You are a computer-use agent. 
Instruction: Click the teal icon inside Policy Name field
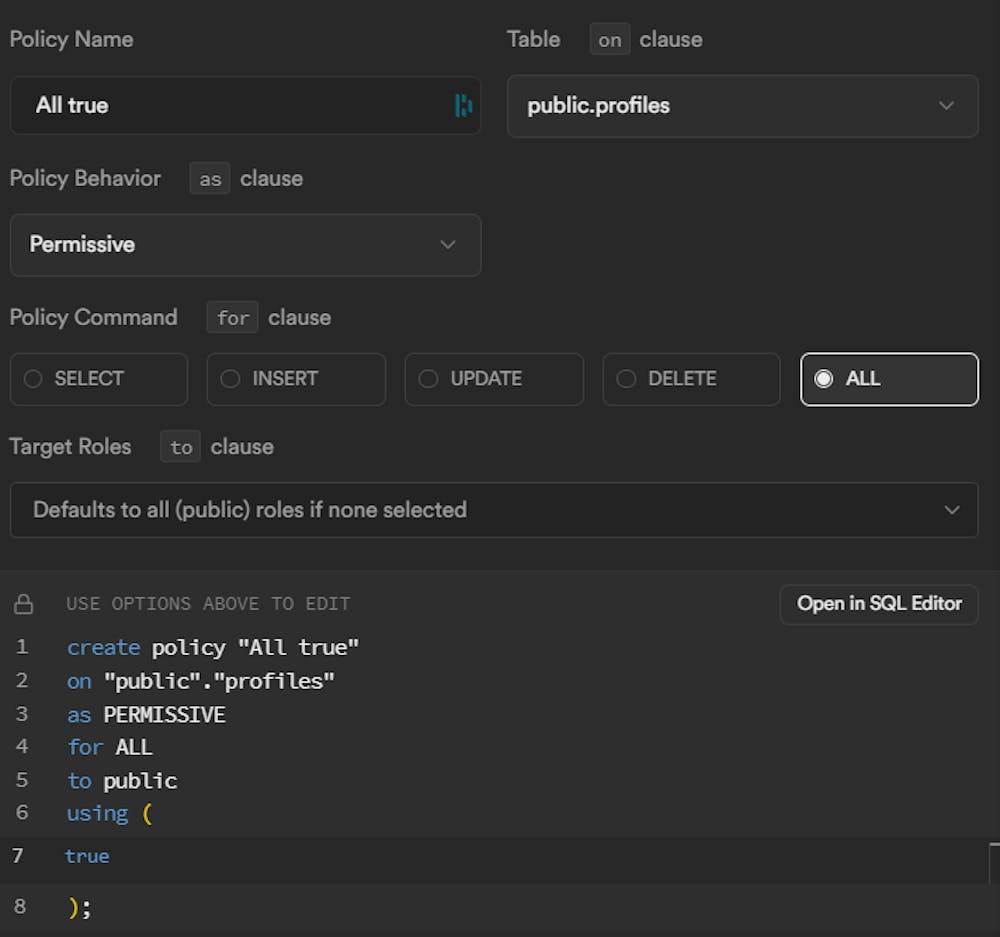point(463,105)
